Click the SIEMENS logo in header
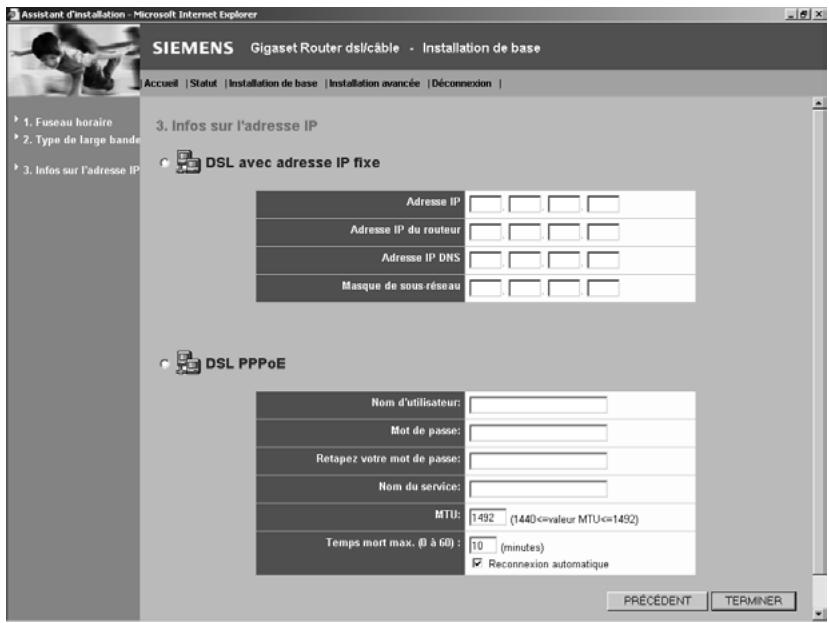The image size is (829, 623). 193,48
